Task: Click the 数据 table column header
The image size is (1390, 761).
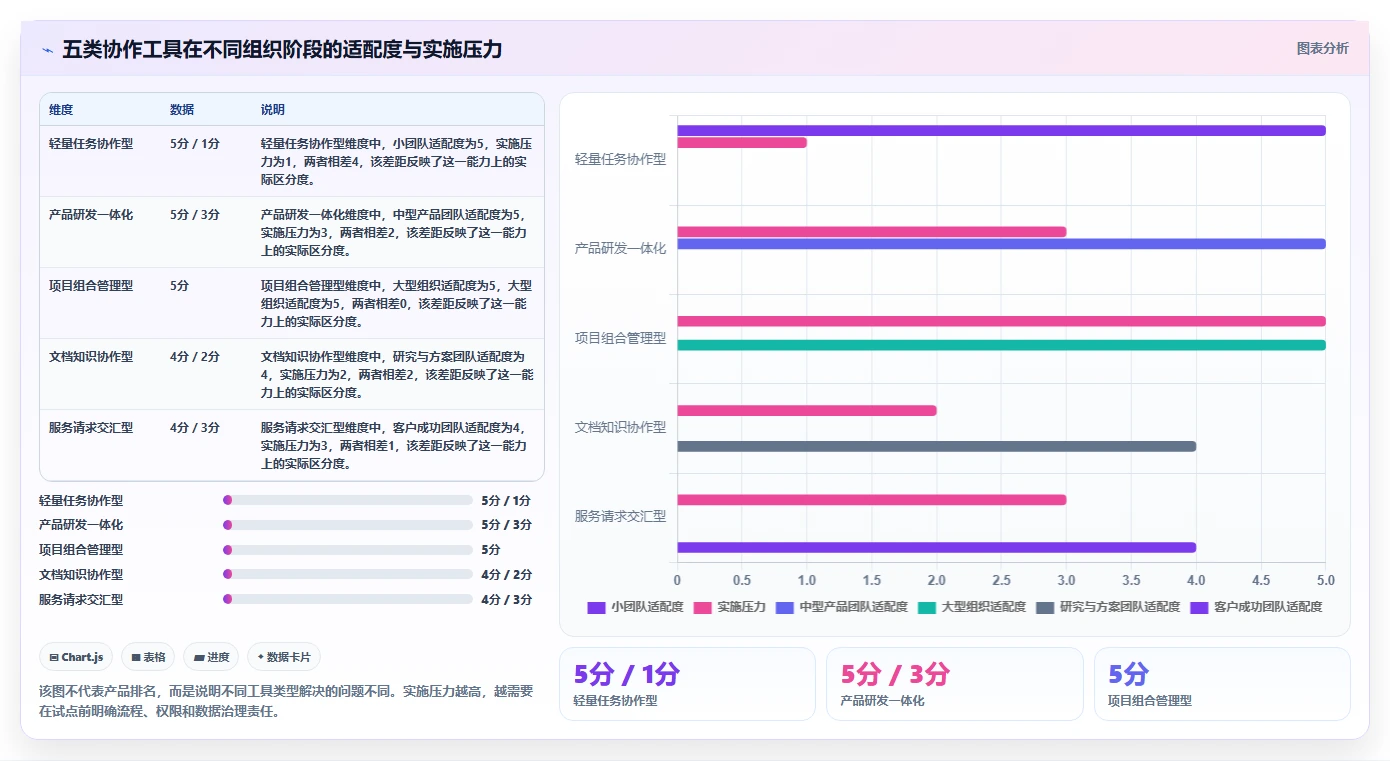Action: pyautogui.click(x=182, y=110)
